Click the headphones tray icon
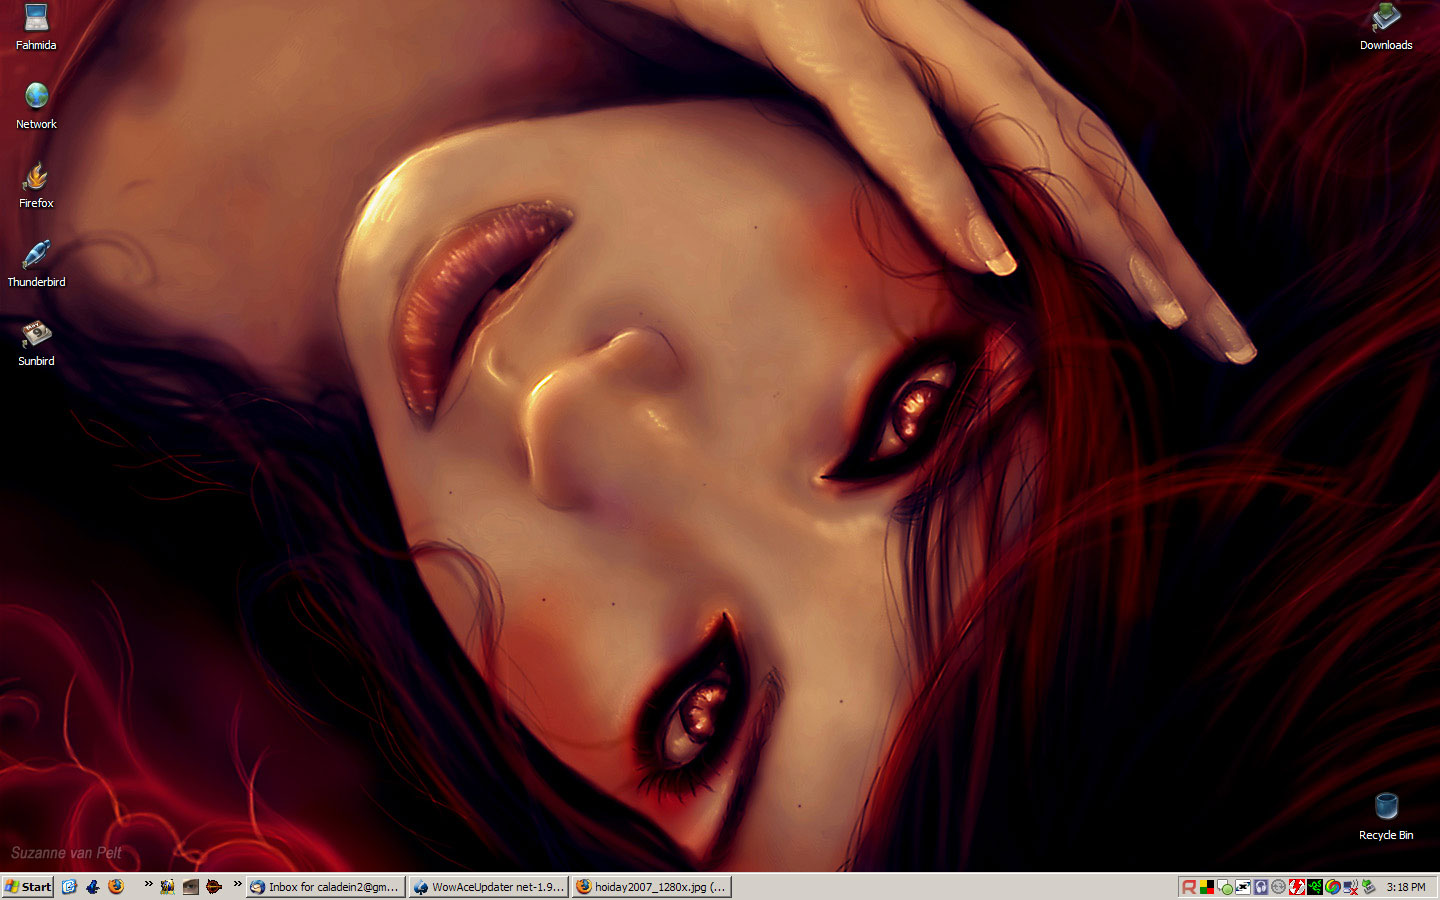 (1261, 887)
